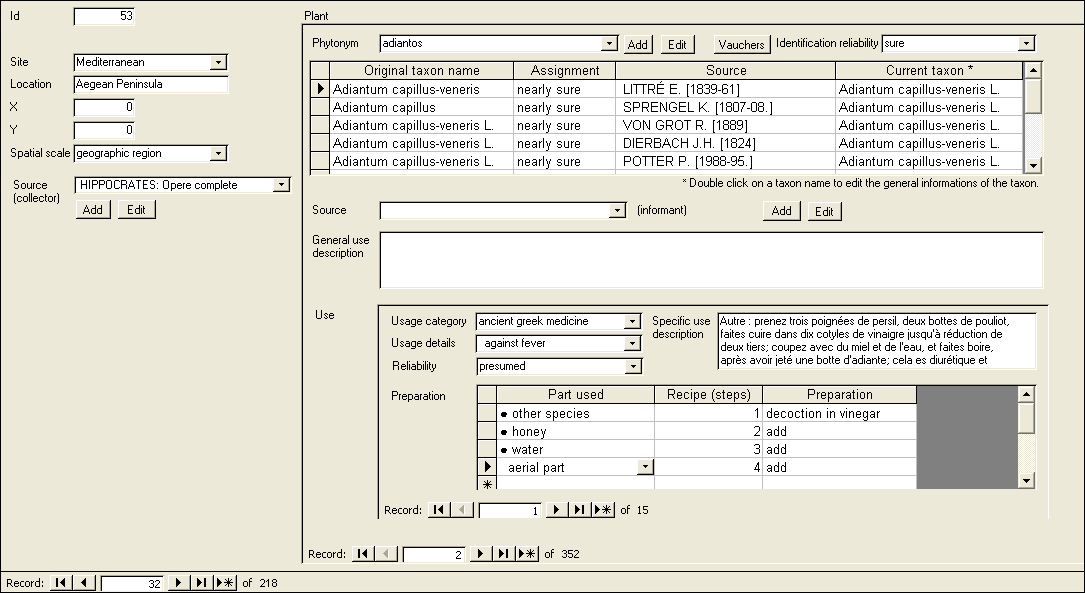Open the Site dropdown showing Mediterranean
Viewport: 1085px width, 593px height.
tap(218, 62)
